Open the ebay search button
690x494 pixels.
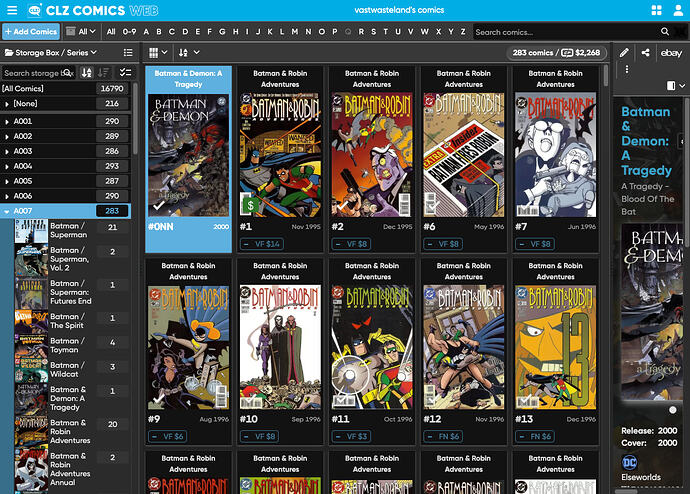point(671,53)
